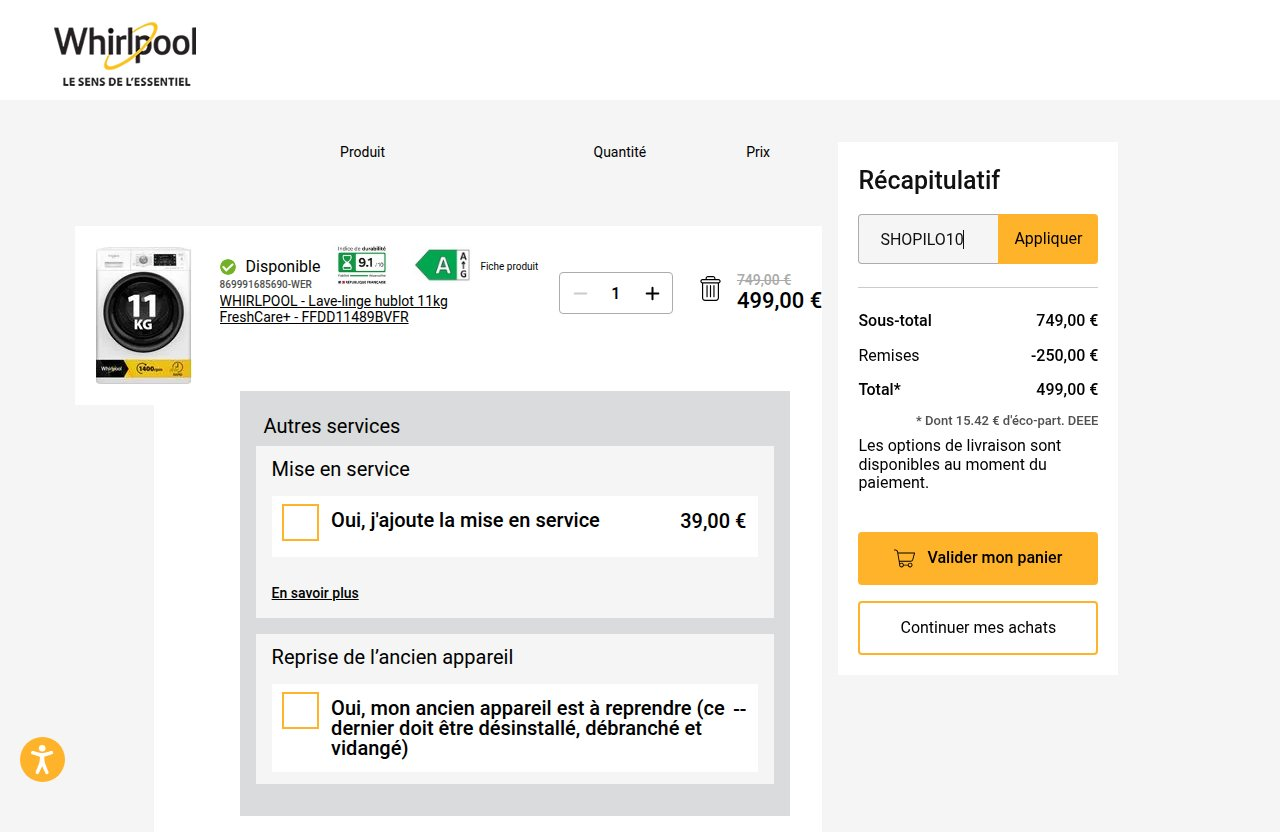Viewport: 1280px width, 832px height.
Task: Decrease quantity with the minus button
Action: 581,293
